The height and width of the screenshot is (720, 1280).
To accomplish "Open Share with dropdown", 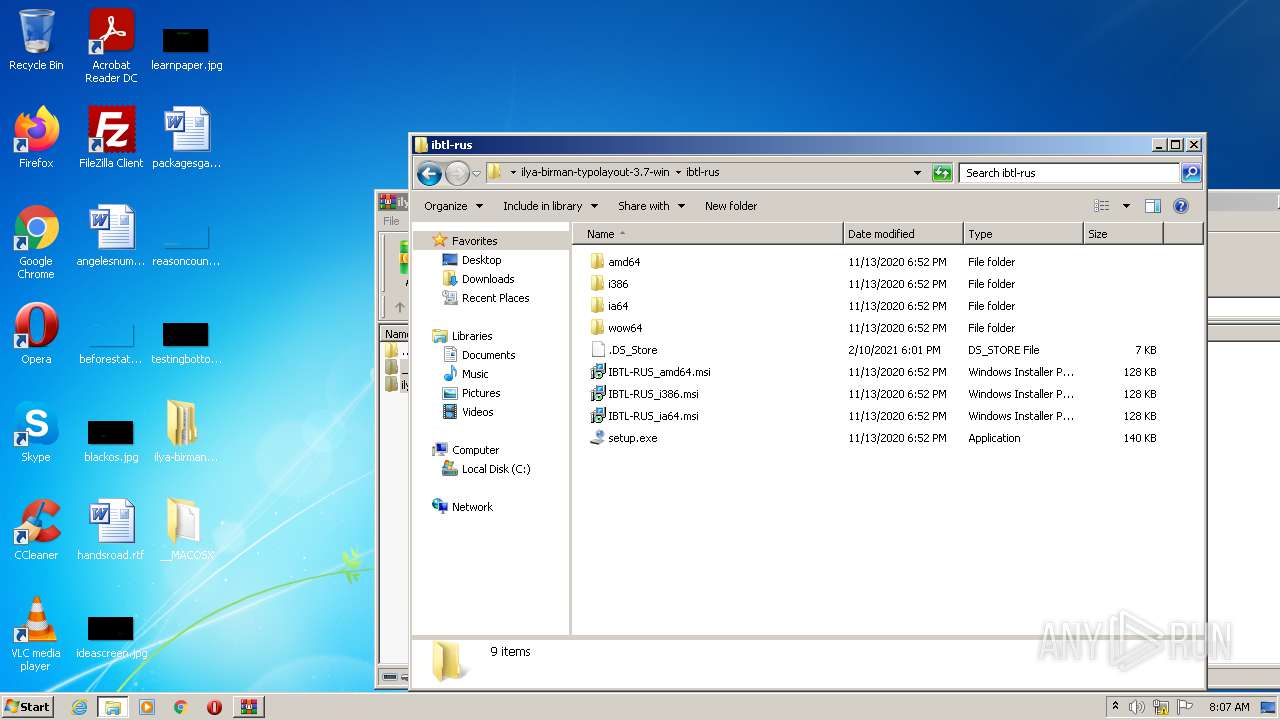I will coord(651,206).
